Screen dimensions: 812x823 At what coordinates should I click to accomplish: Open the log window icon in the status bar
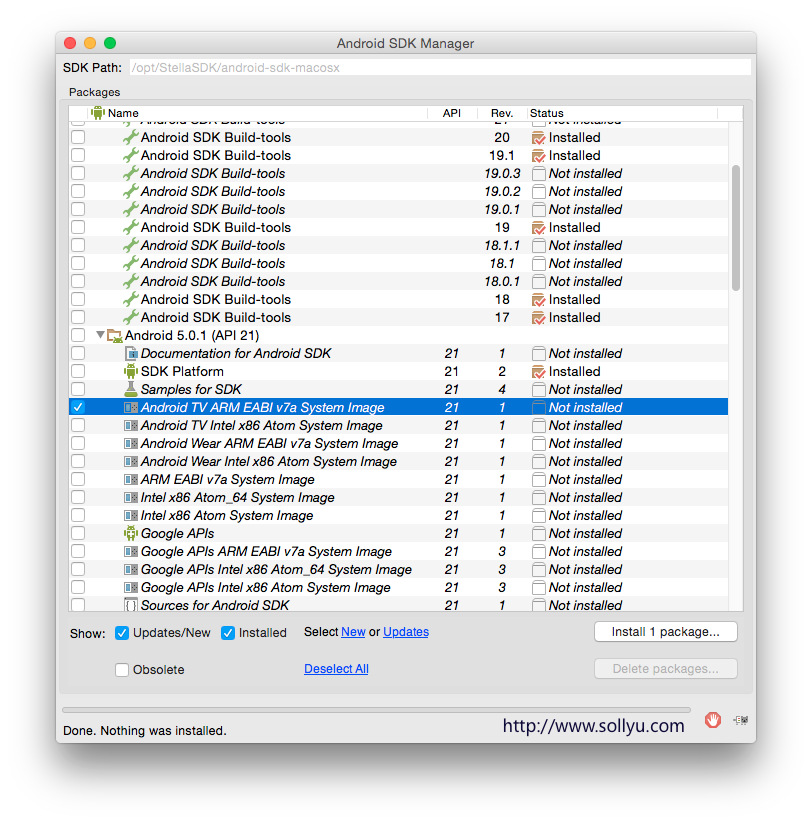[741, 720]
